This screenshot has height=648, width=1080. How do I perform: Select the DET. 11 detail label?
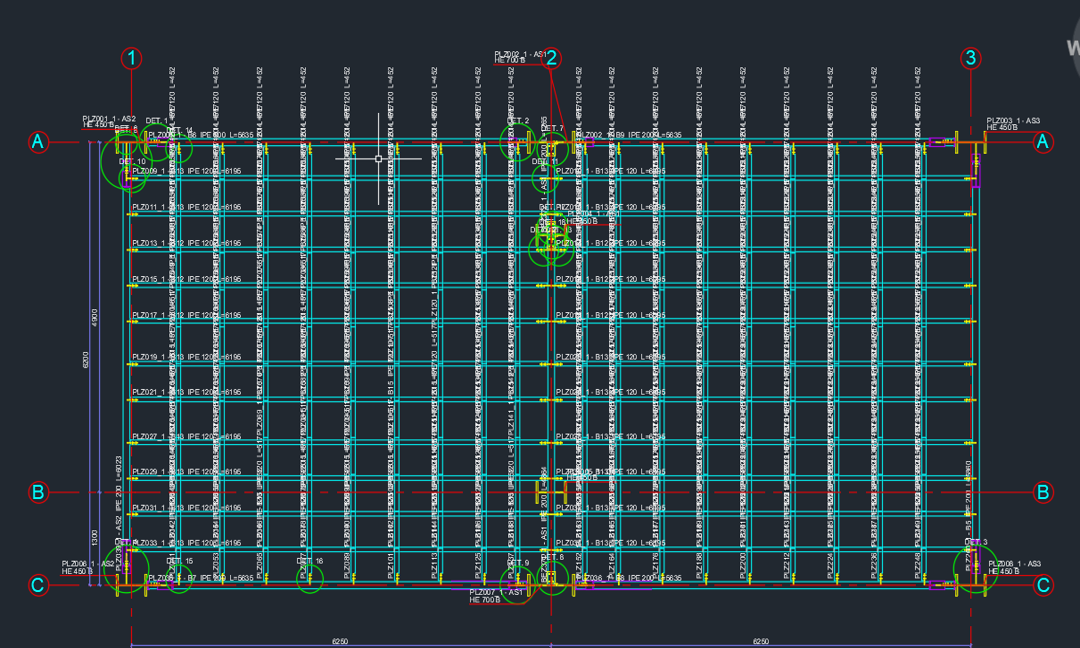coord(545,162)
